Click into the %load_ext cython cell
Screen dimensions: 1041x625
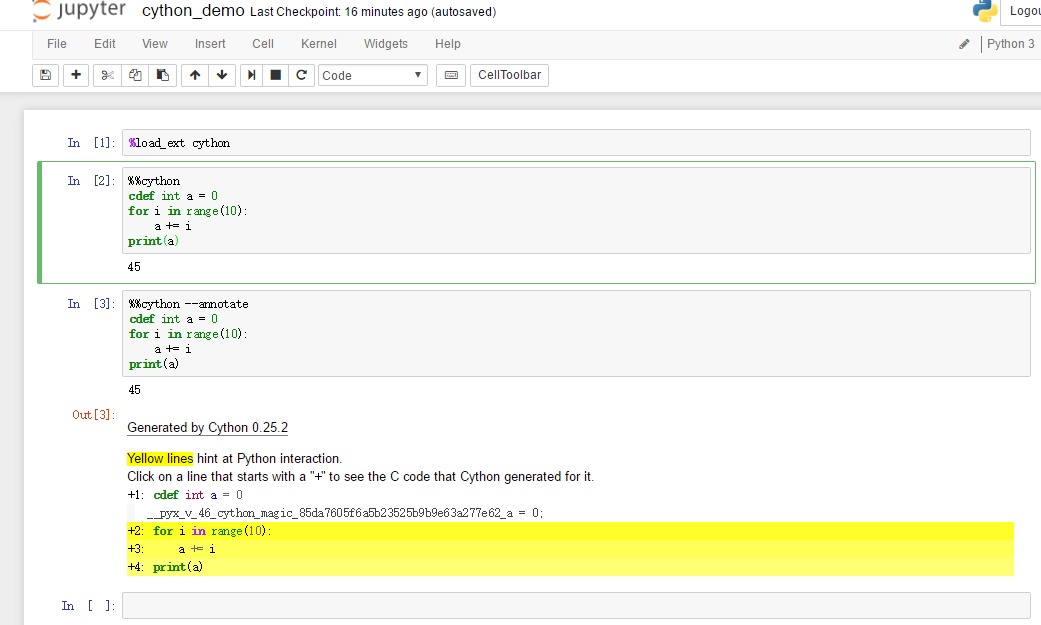click(x=576, y=143)
